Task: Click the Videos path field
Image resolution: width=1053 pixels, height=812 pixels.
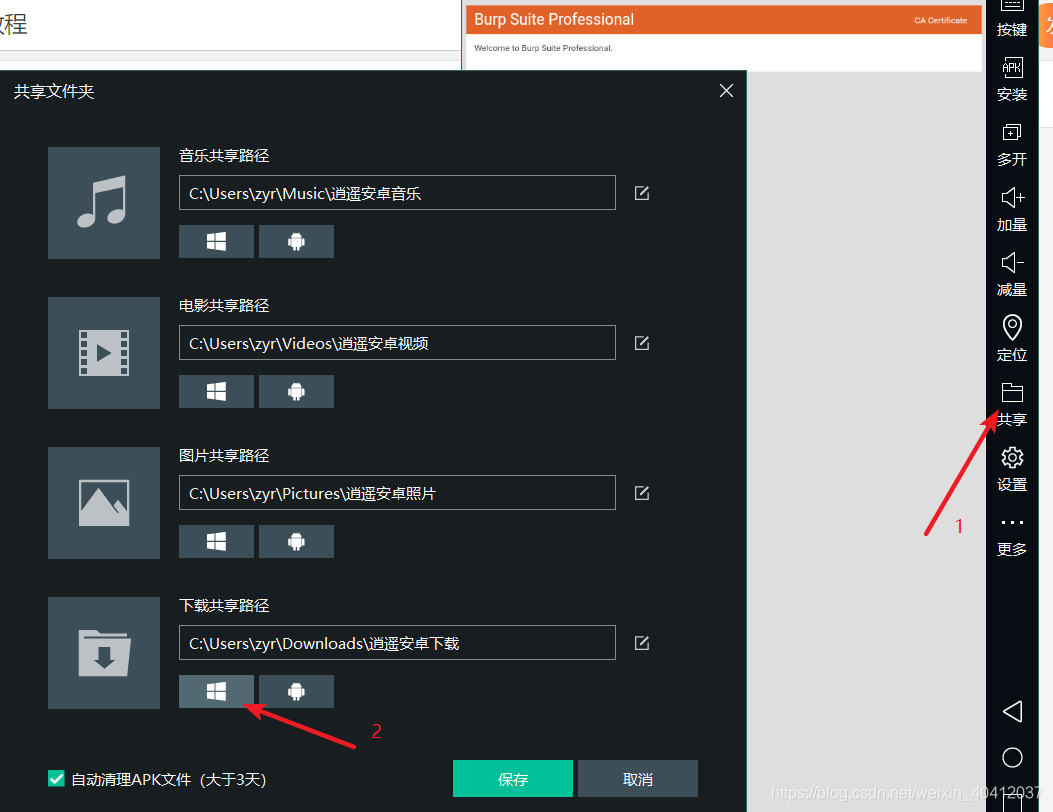Action: coord(397,343)
